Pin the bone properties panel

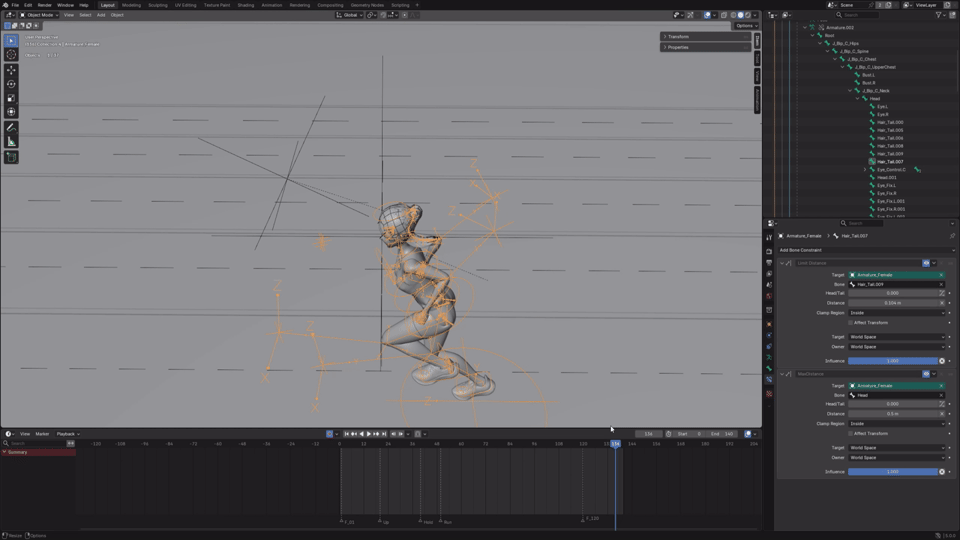pos(952,236)
